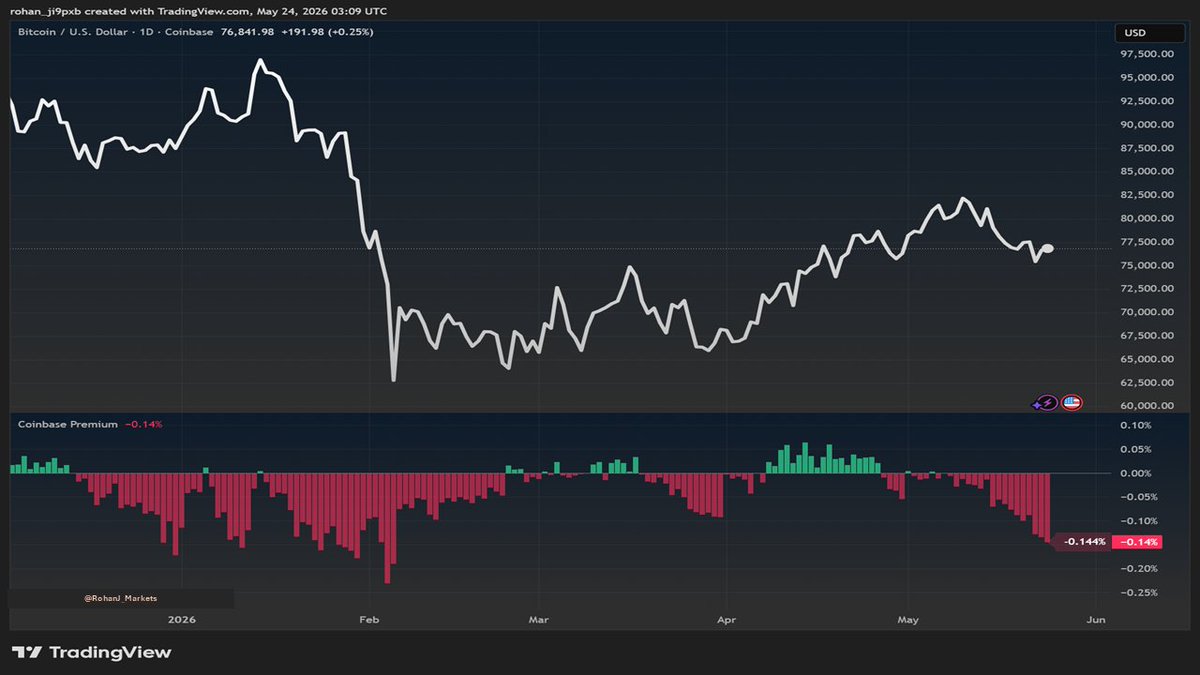Click the 92,500.00 price scale label

tap(1145, 101)
